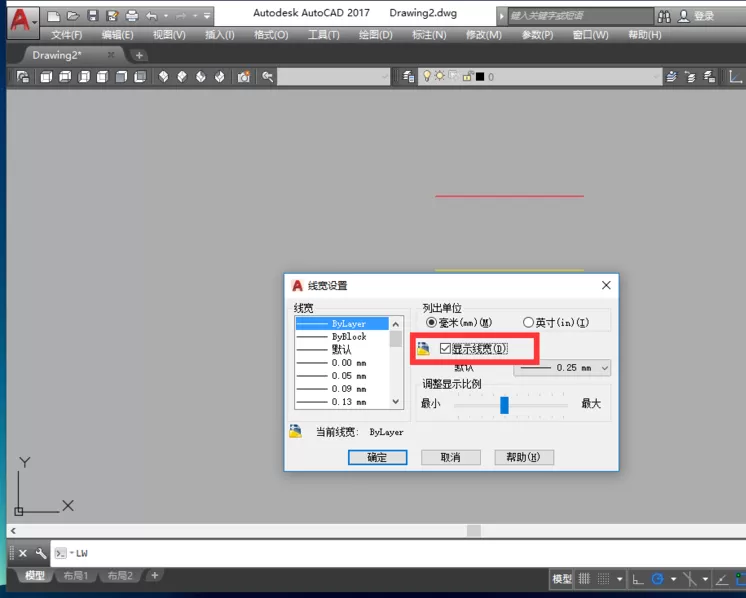The image size is (746, 598).
Task: Select 2D wireframe visual style cube
Action: 46,77
